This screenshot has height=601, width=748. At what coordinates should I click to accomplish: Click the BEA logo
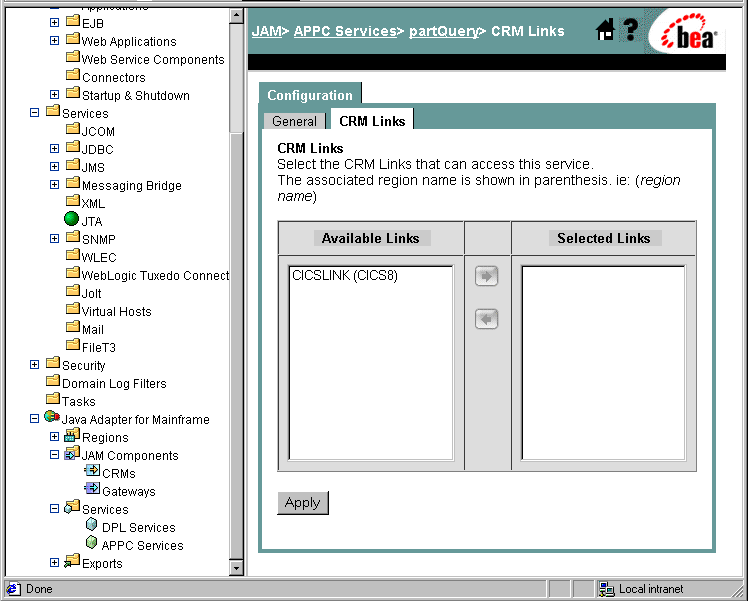[x=689, y=32]
